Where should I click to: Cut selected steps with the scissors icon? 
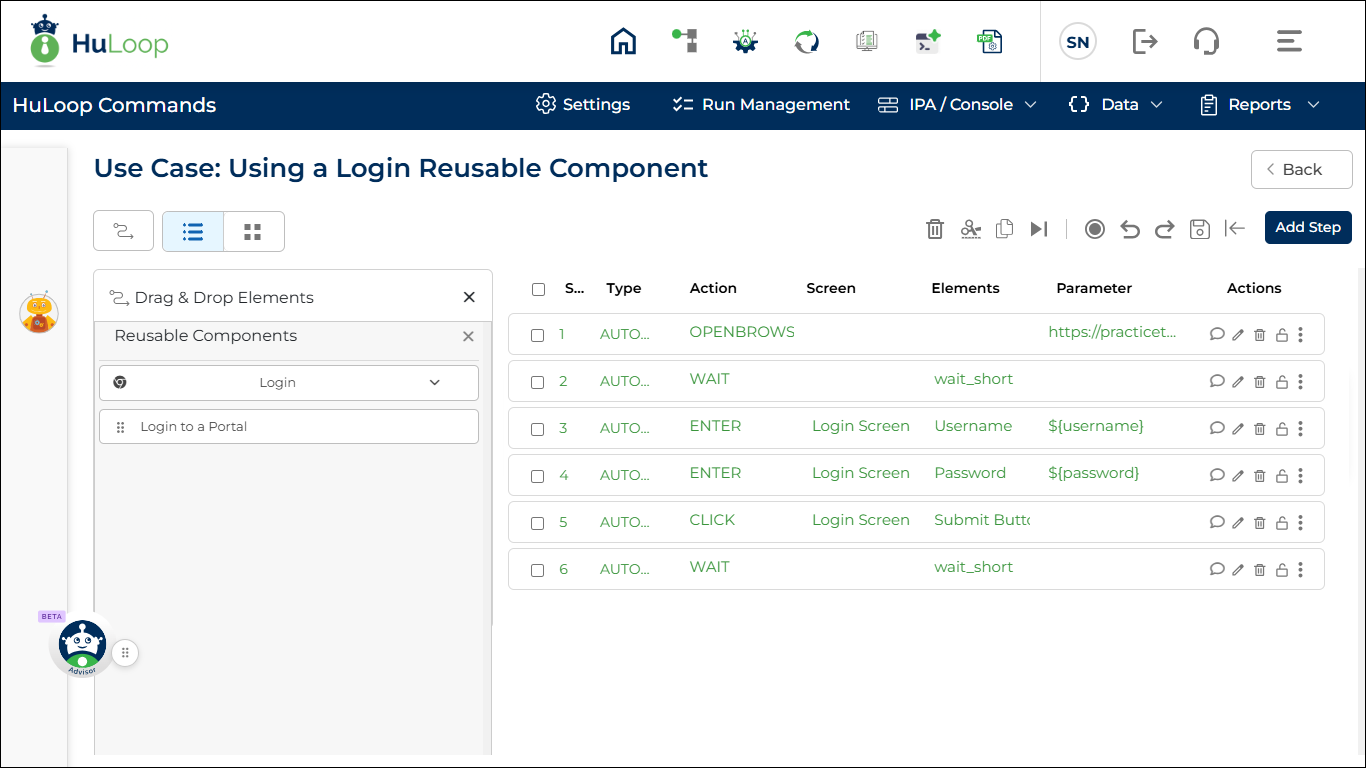point(970,229)
